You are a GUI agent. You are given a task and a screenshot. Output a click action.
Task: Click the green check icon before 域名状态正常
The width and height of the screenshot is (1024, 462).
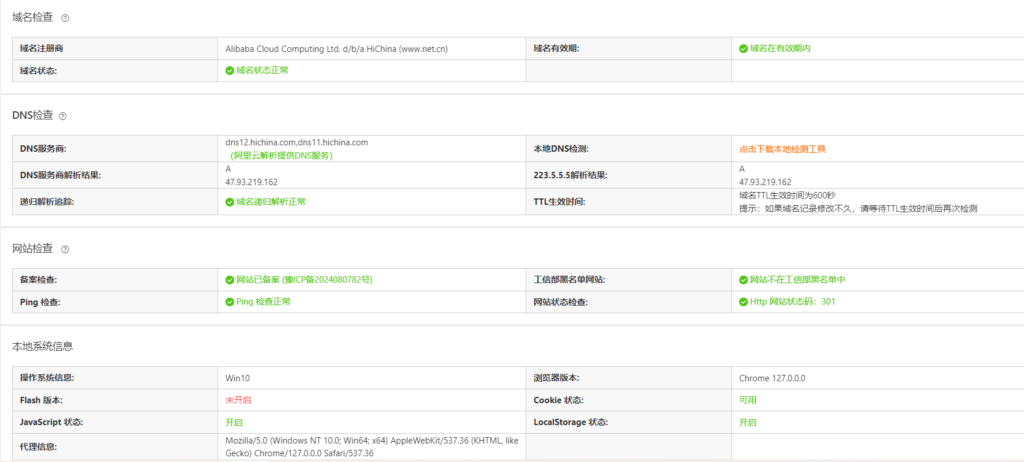pyautogui.click(x=230, y=71)
